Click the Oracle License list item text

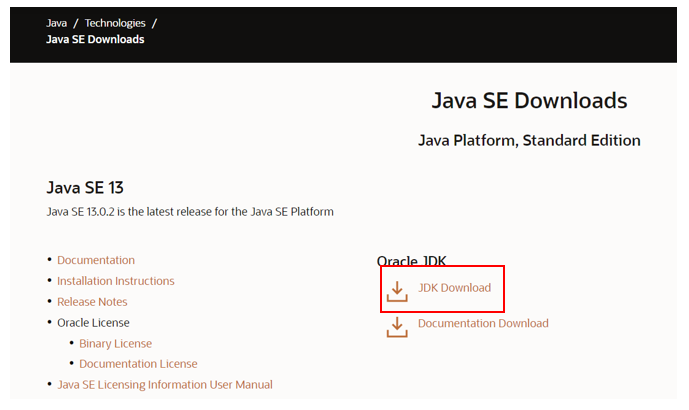[93, 323]
